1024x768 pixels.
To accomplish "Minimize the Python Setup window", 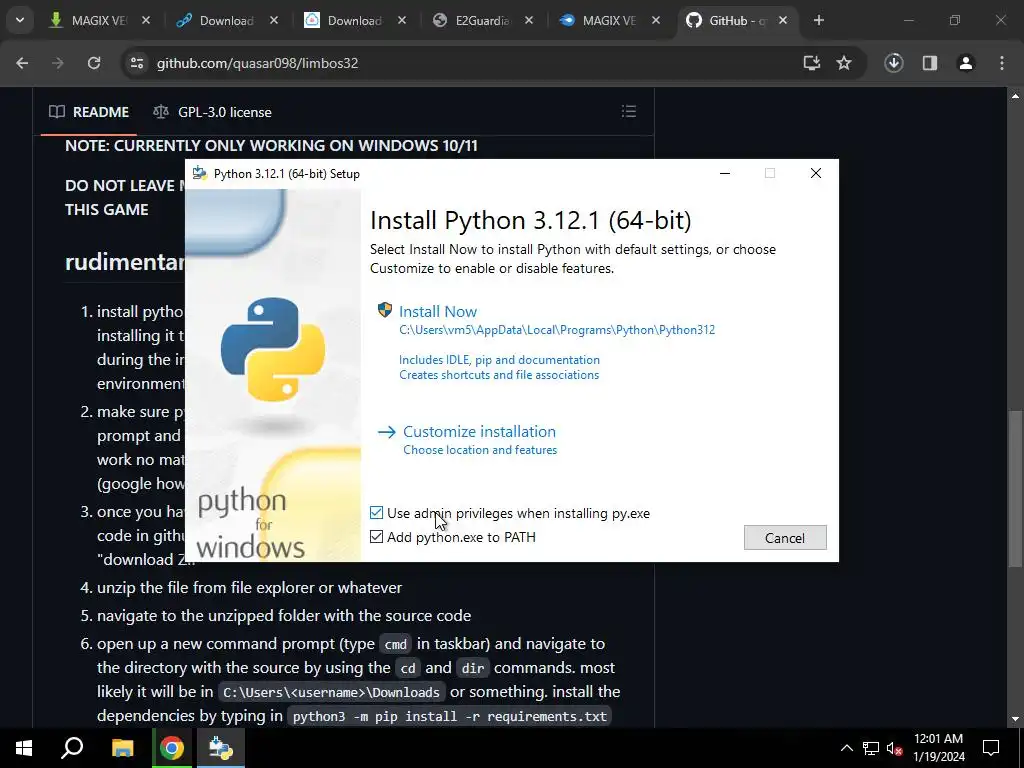I will click(725, 173).
